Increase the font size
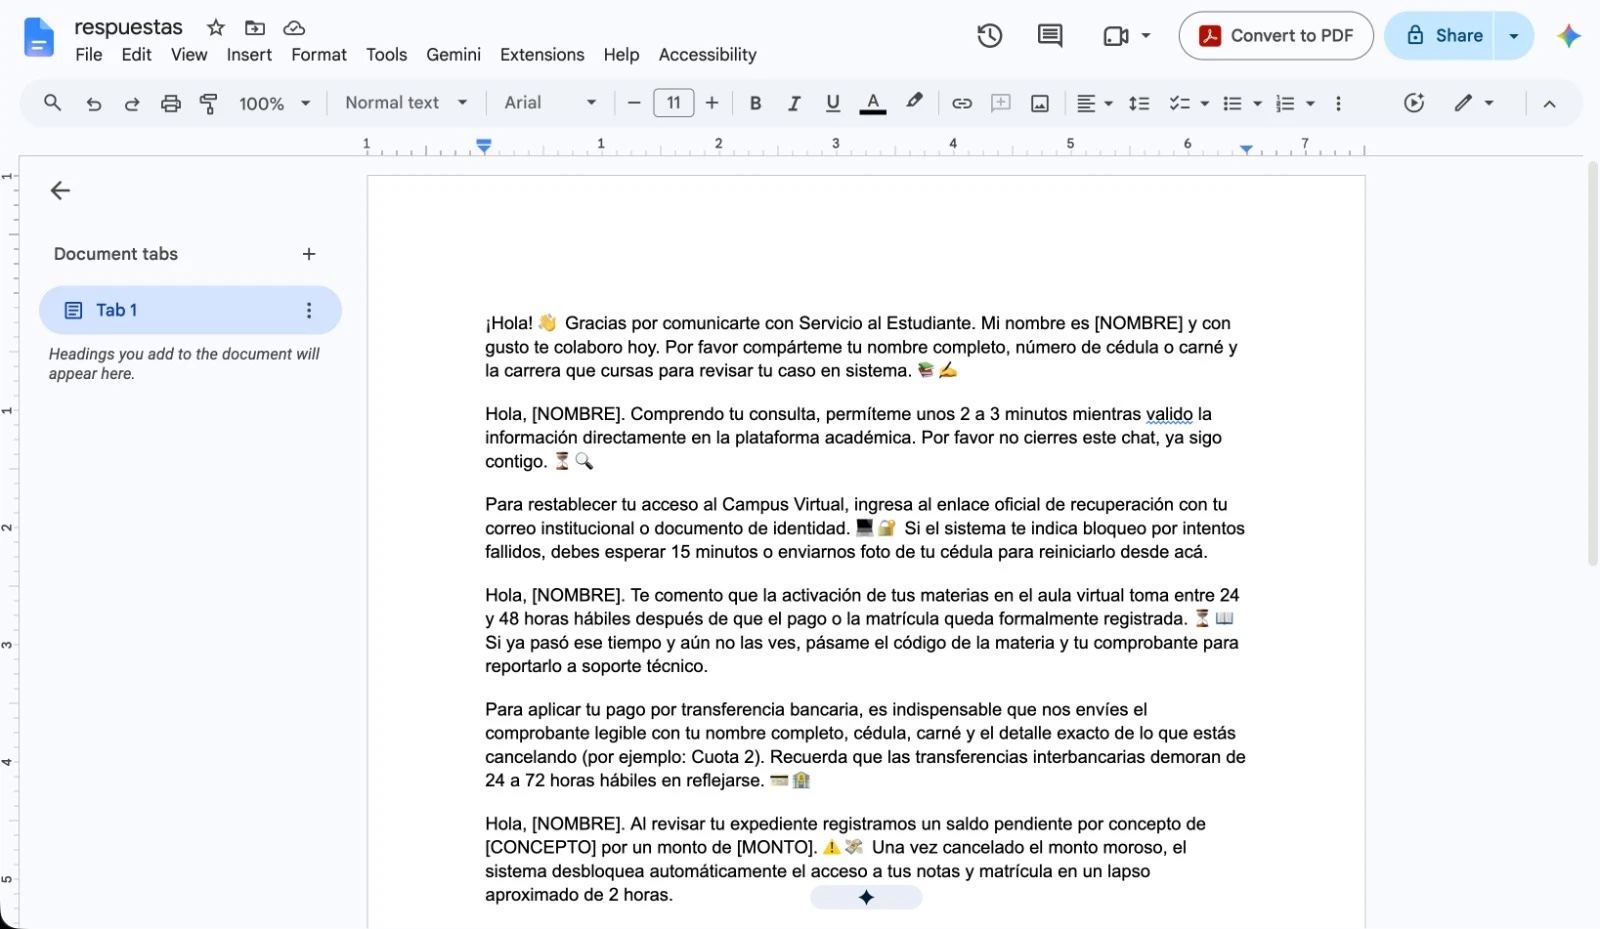Screen dimensions: 1600x929 [712, 103]
